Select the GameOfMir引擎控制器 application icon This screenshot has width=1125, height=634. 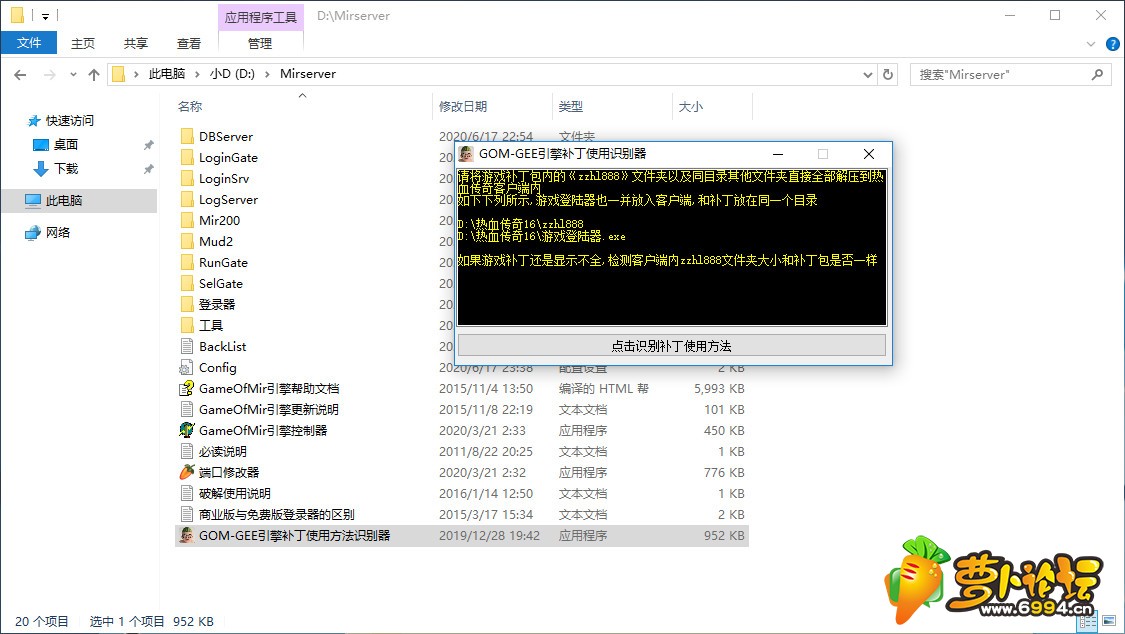point(187,430)
